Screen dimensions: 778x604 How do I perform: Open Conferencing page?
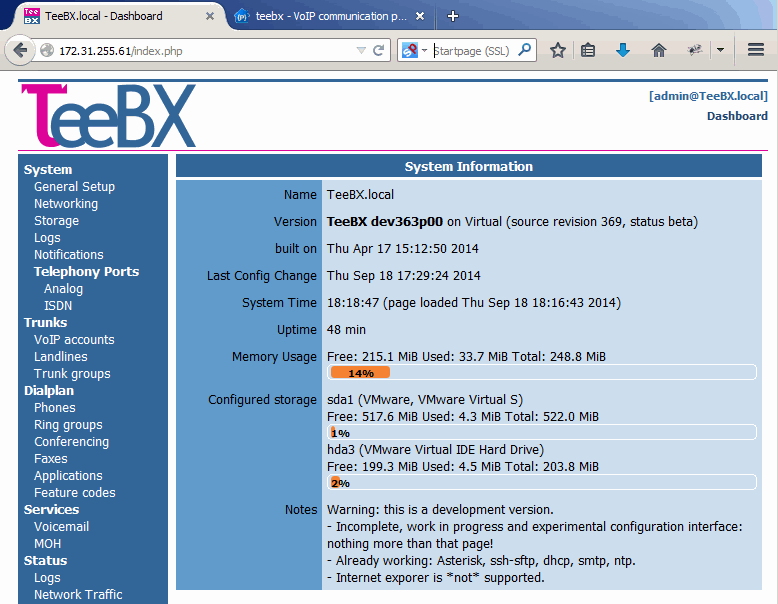[71, 442]
